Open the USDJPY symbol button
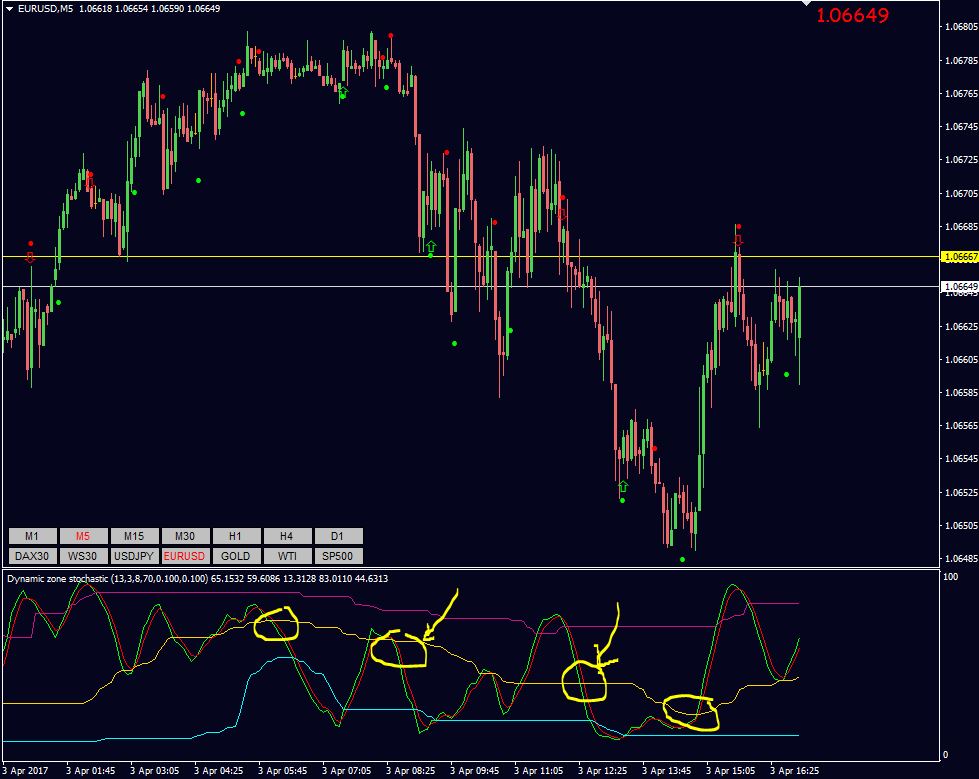 pyautogui.click(x=134, y=556)
